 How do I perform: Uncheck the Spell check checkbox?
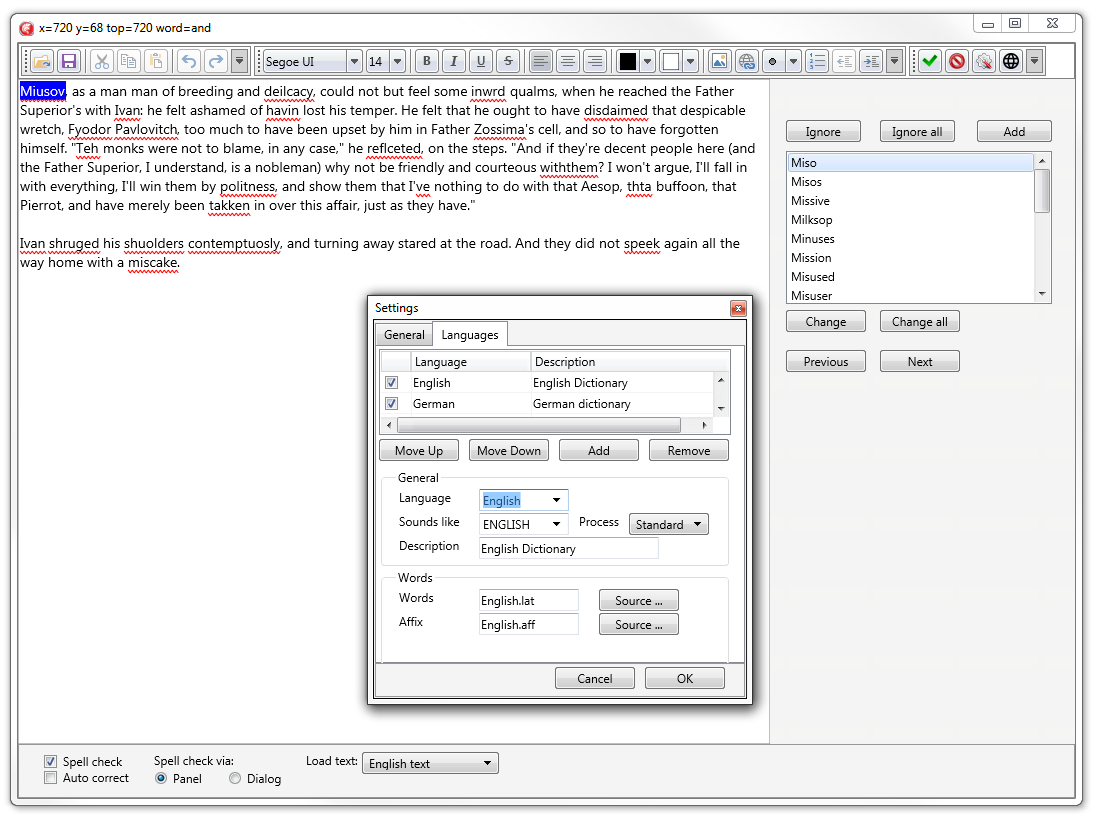(50, 762)
